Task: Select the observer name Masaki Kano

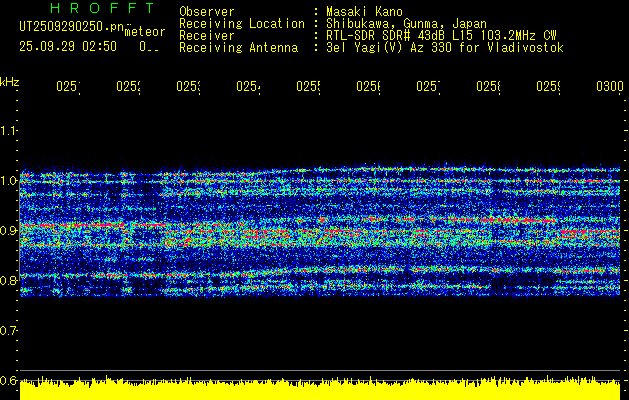Action: pyautogui.click(x=364, y=12)
